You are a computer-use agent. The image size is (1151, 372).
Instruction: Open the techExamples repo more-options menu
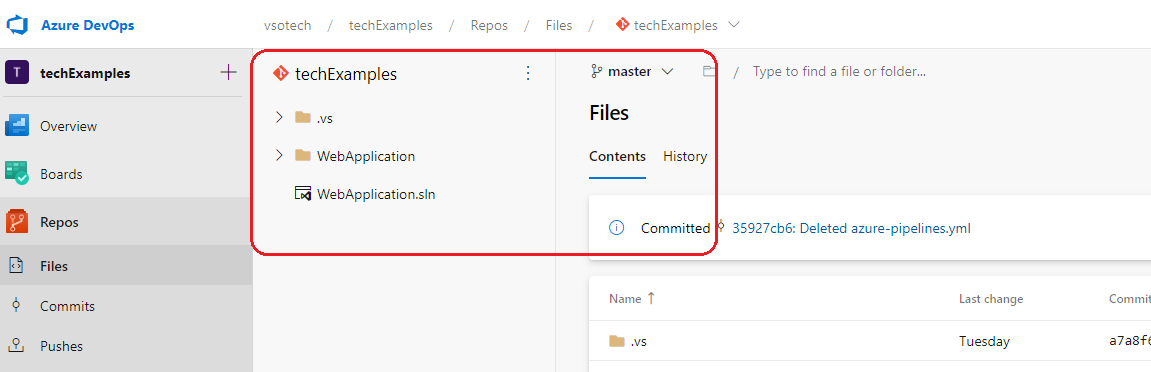pos(527,73)
